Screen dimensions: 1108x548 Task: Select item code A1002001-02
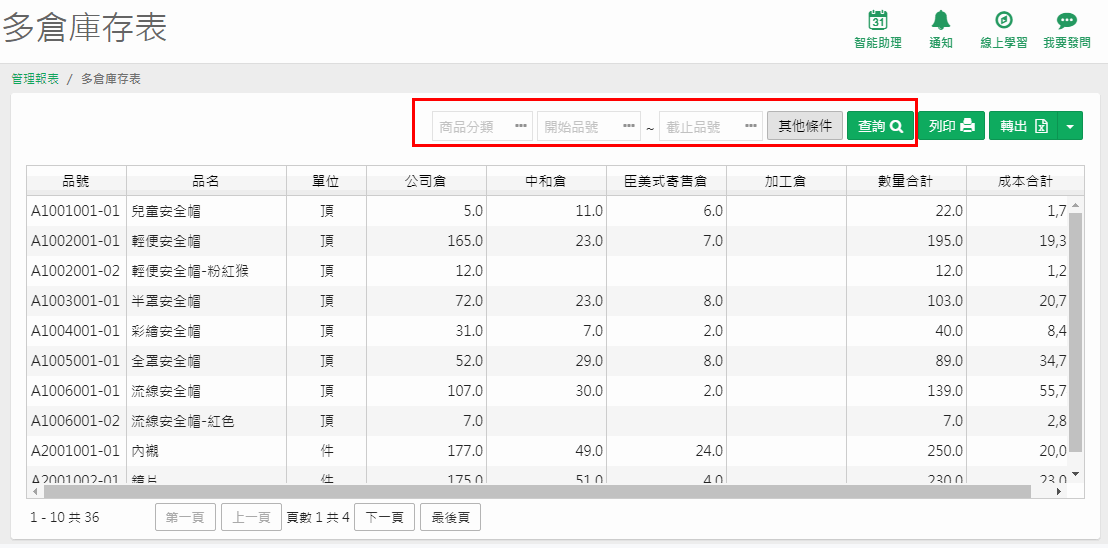75,271
